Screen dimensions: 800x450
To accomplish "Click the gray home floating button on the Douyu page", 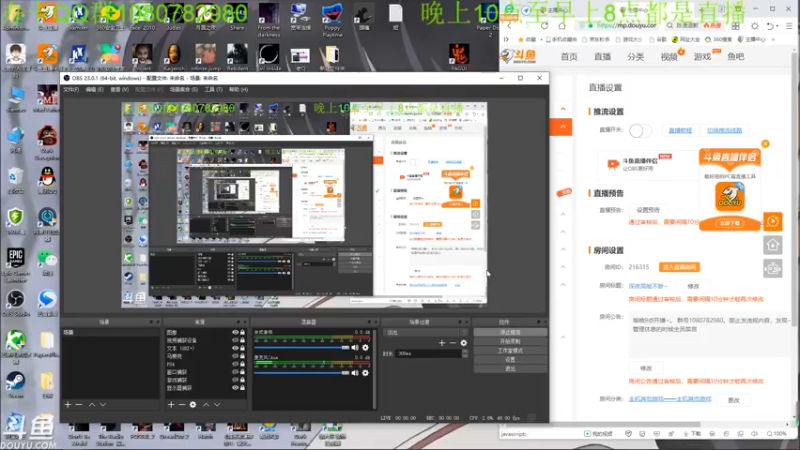I will tap(773, 245).
